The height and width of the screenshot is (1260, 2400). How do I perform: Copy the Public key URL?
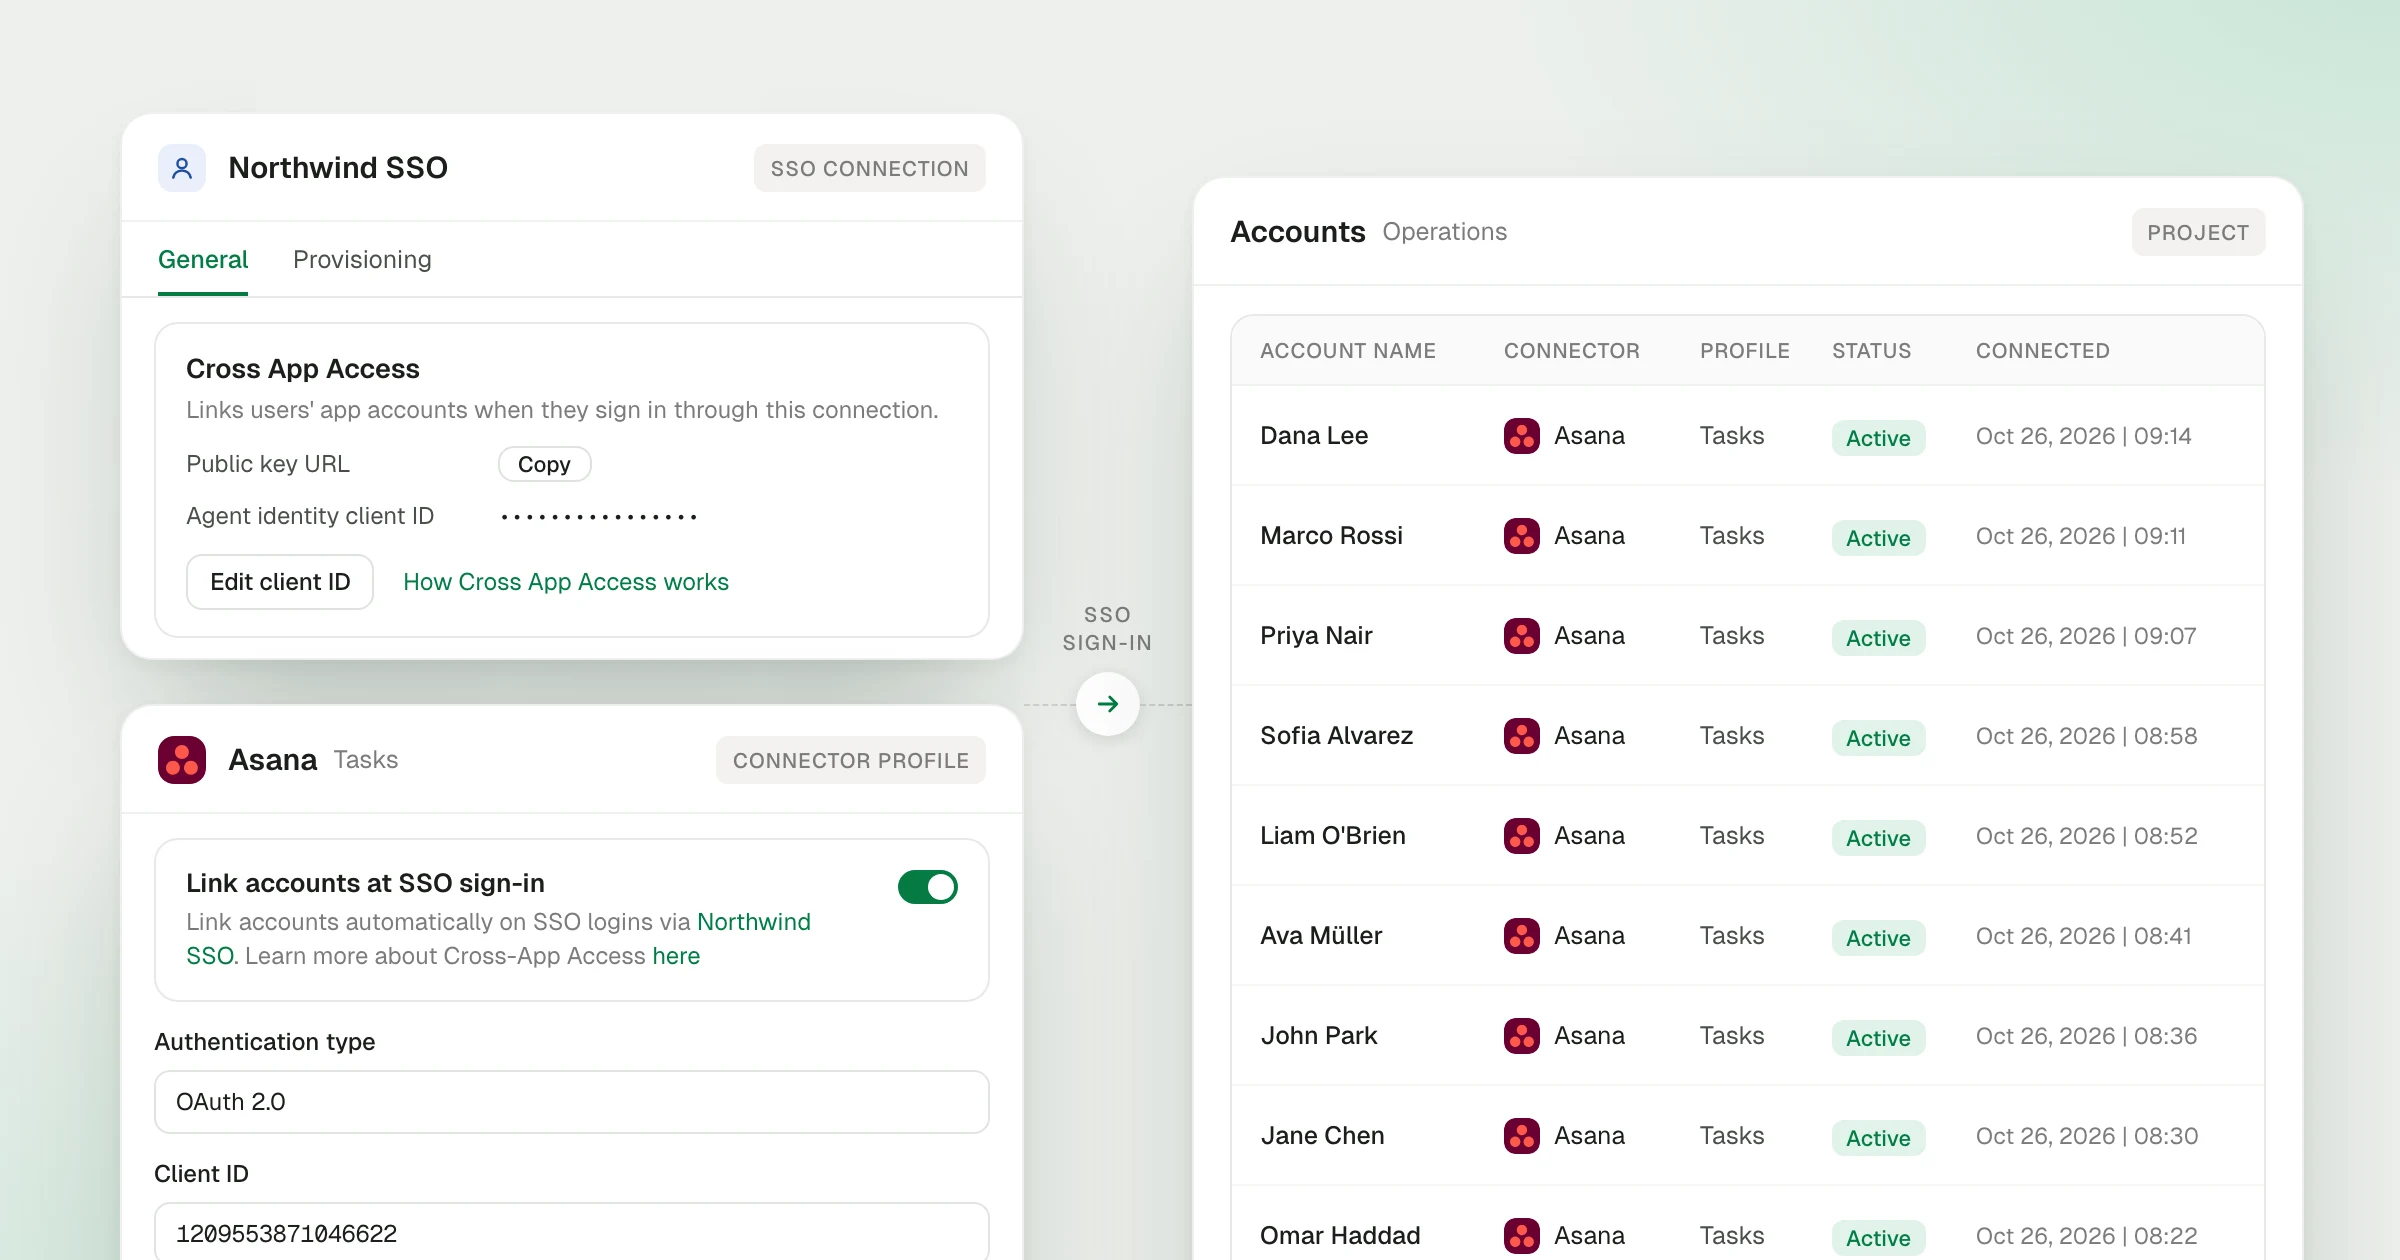point(545,464)
